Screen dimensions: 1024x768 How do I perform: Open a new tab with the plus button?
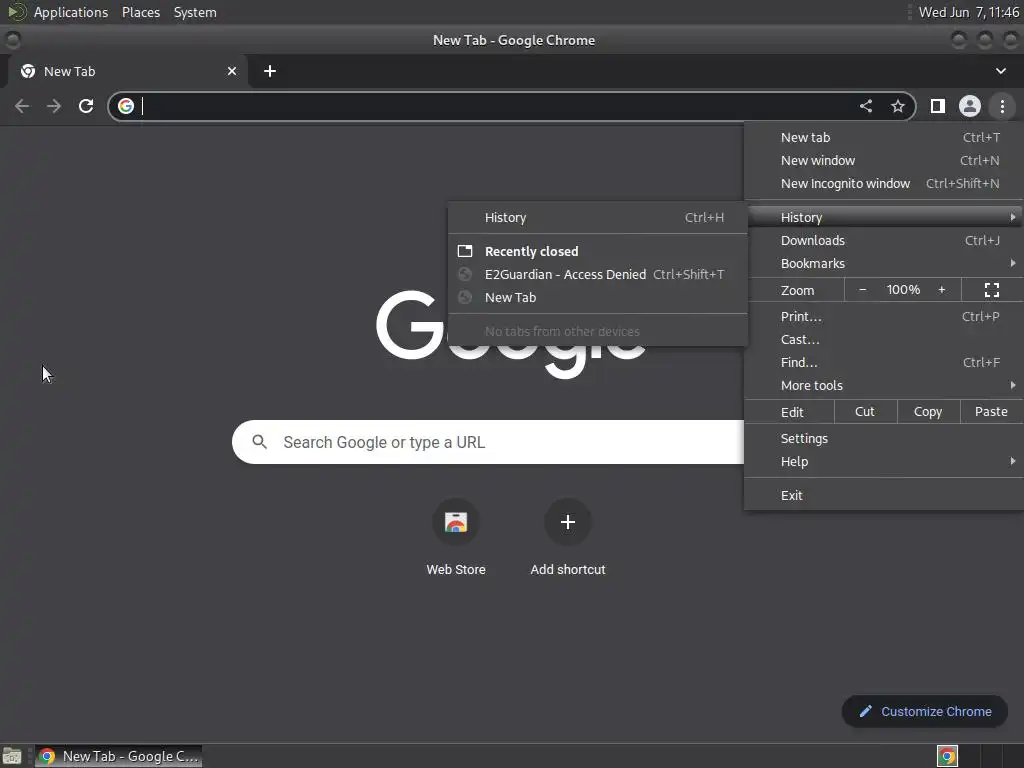pyautogui.click(x=270, y=71)
